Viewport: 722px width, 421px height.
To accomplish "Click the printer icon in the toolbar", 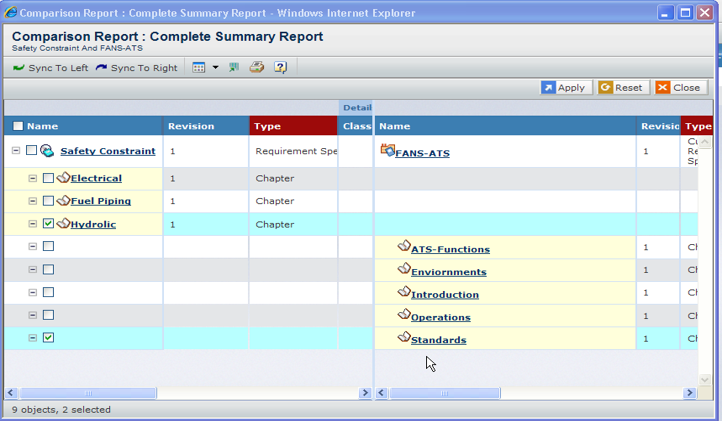I will tap(257, 68).
